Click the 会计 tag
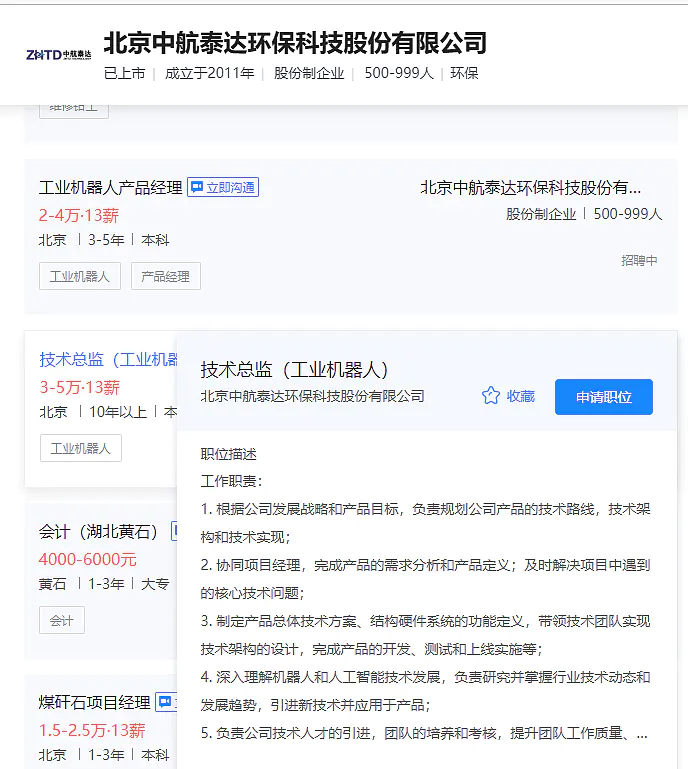688x769 pixels. pyautogui.click(x=62, y=620)
